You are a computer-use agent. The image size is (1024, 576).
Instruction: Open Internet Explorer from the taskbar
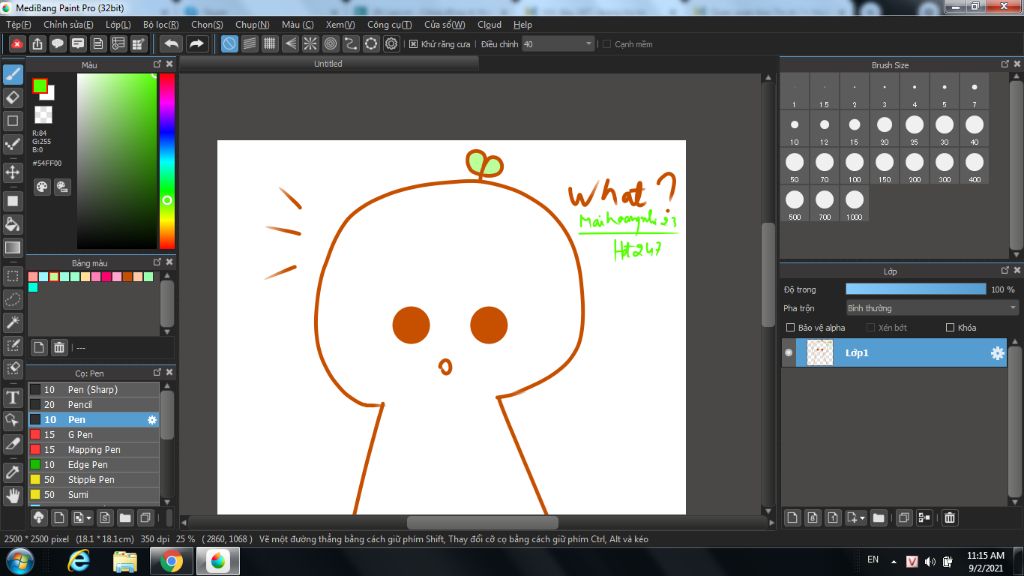point(79,562)
